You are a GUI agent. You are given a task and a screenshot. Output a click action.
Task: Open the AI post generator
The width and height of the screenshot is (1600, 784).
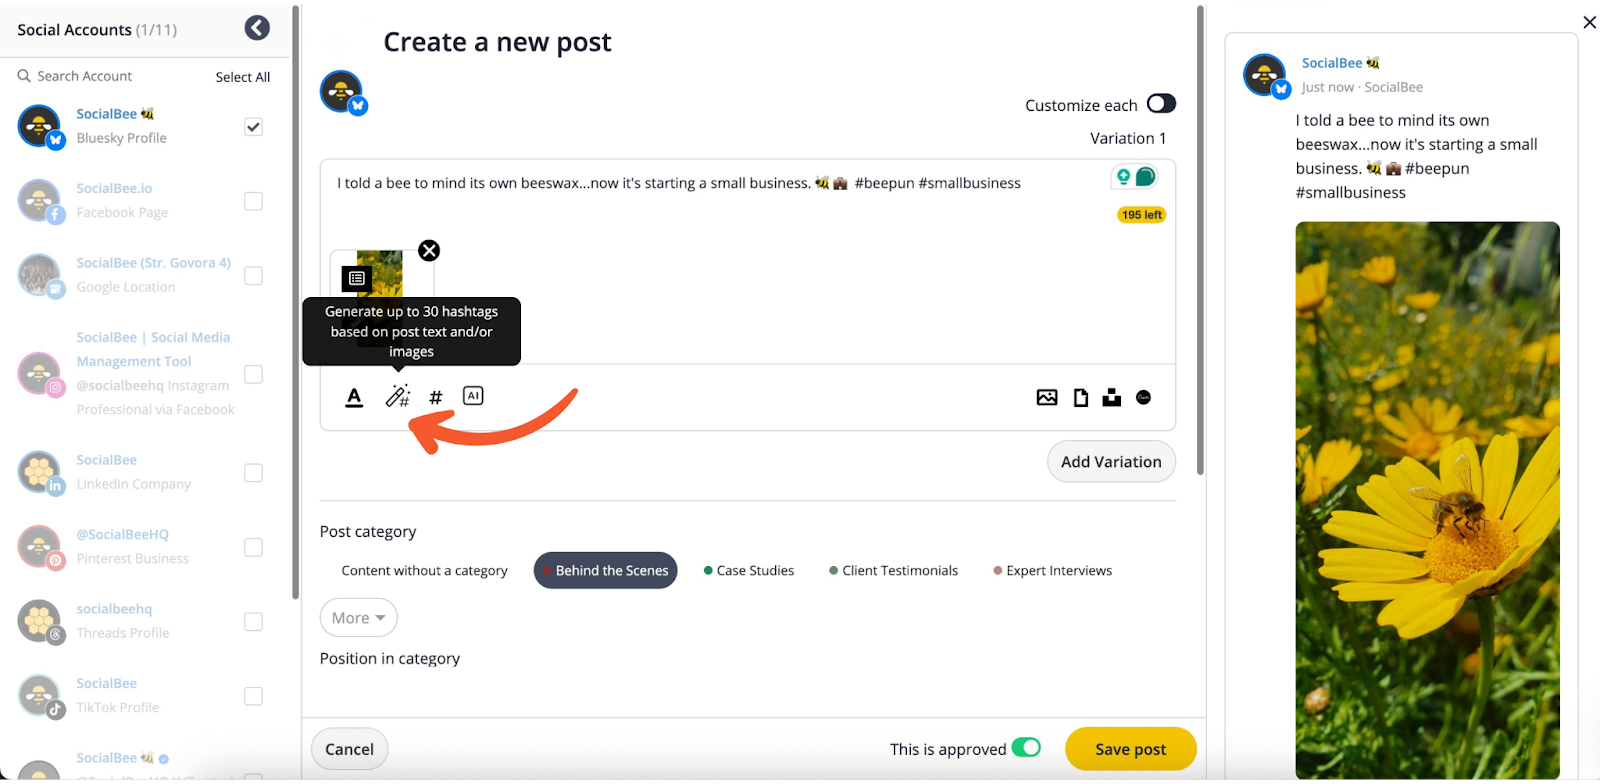point(473,396)
